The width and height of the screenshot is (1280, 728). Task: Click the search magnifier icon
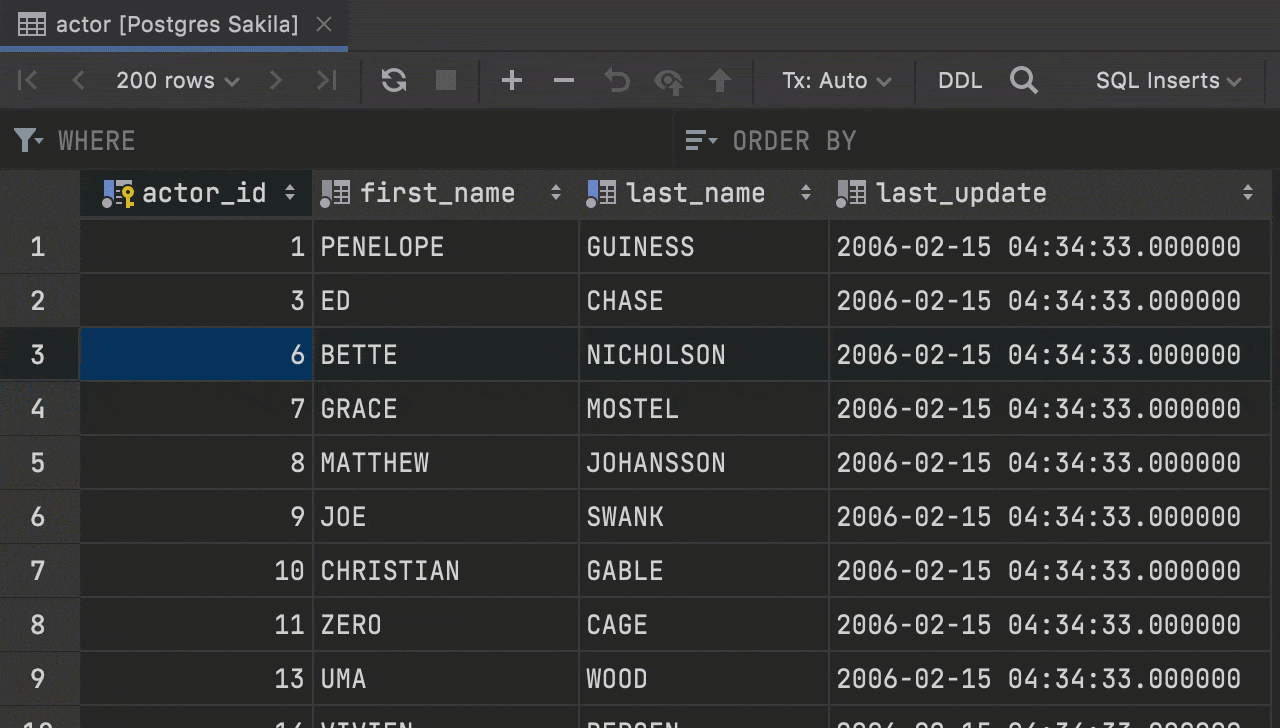click(x=1023, y=81)
